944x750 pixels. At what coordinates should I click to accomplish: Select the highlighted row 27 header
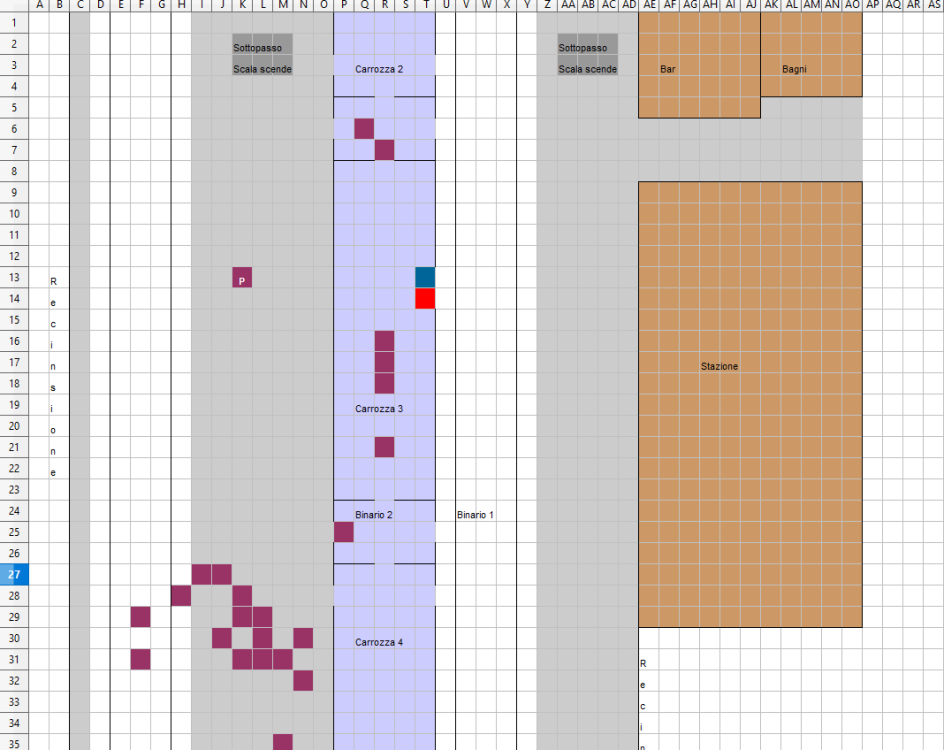(15, 575)
